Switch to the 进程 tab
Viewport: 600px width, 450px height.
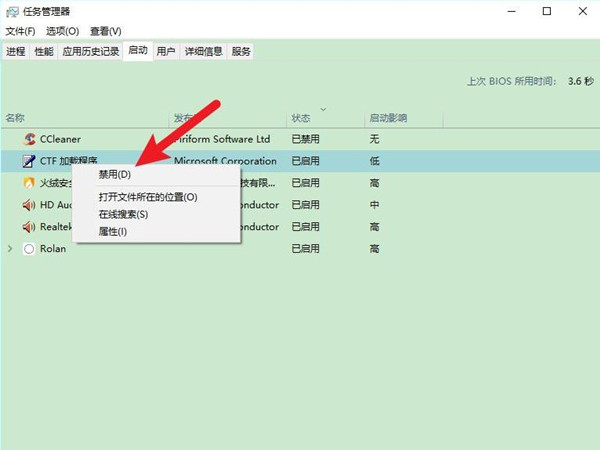click(15, 51)
